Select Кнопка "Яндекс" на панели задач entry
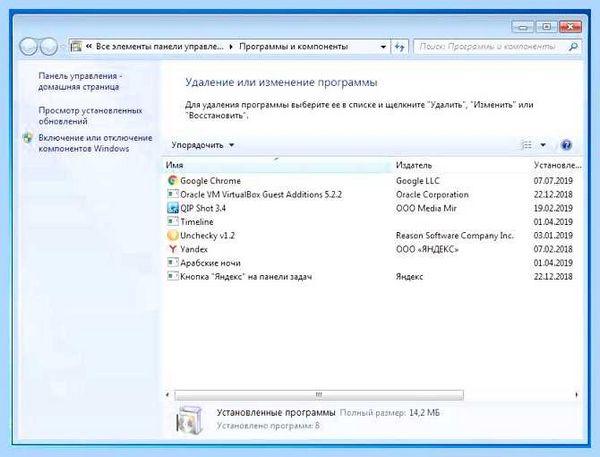This screenshot has height=457, width=600. [x=246, y=276]
